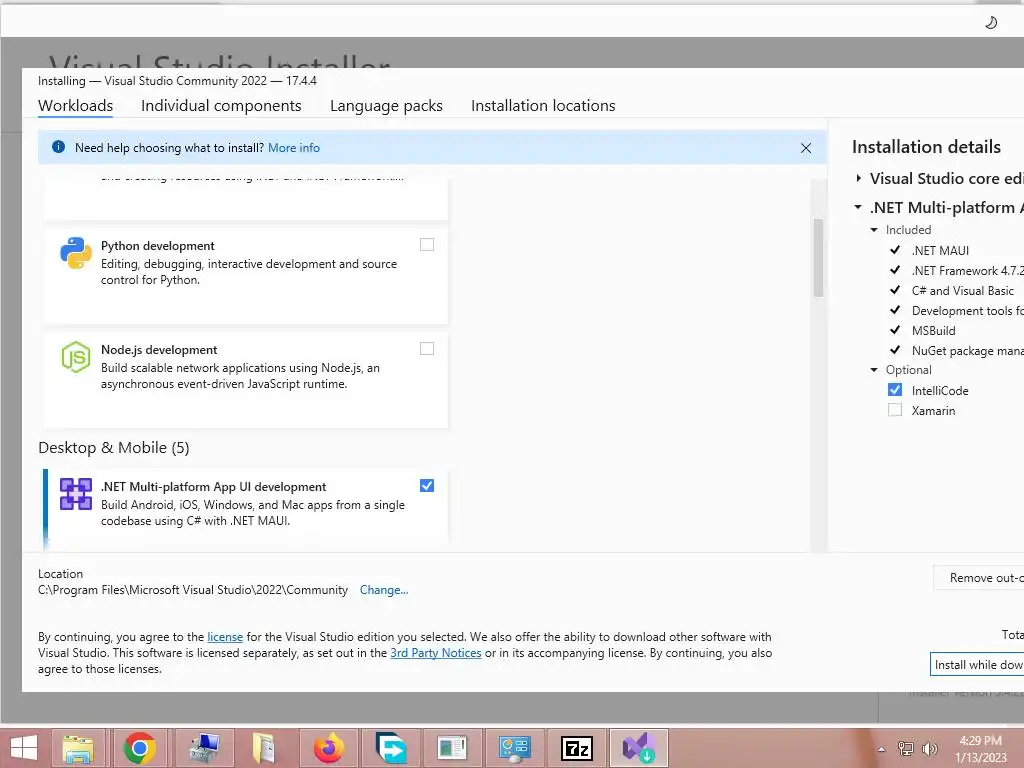Expand Visual Studio core editor details
Image resolution: width=1024 pixels, height=768 pixels.
click(858, 178)
